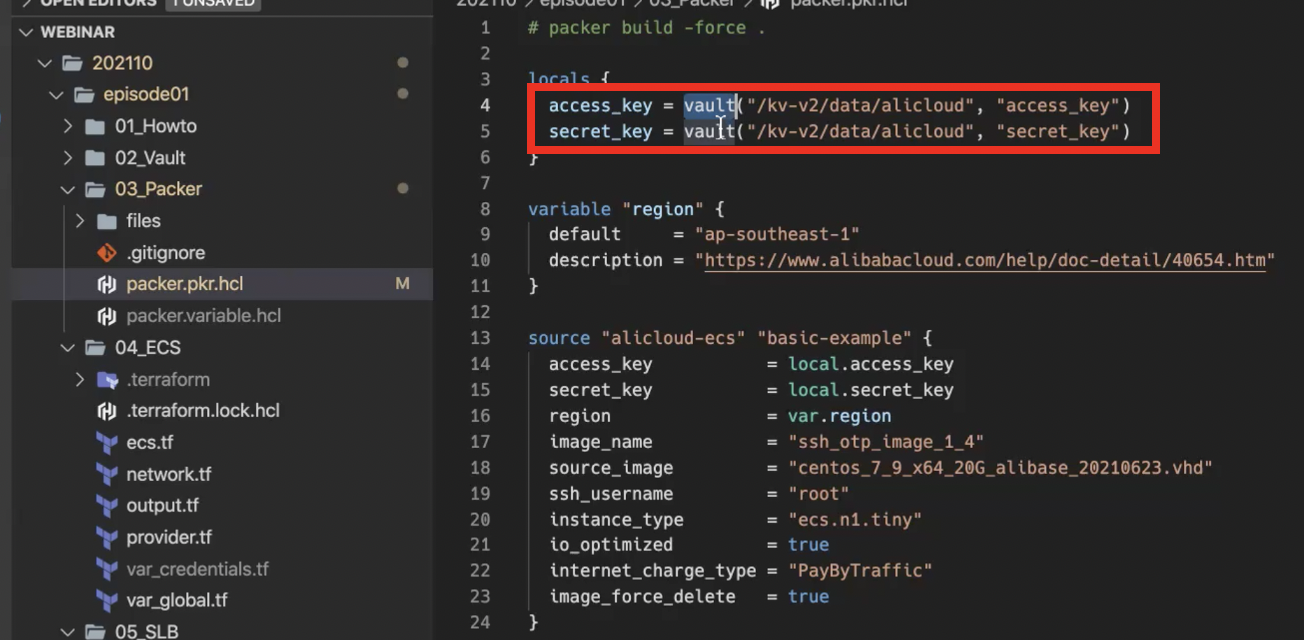
Task: Click the 1 UNSAVED badge
Action: [x=213, y=3]
